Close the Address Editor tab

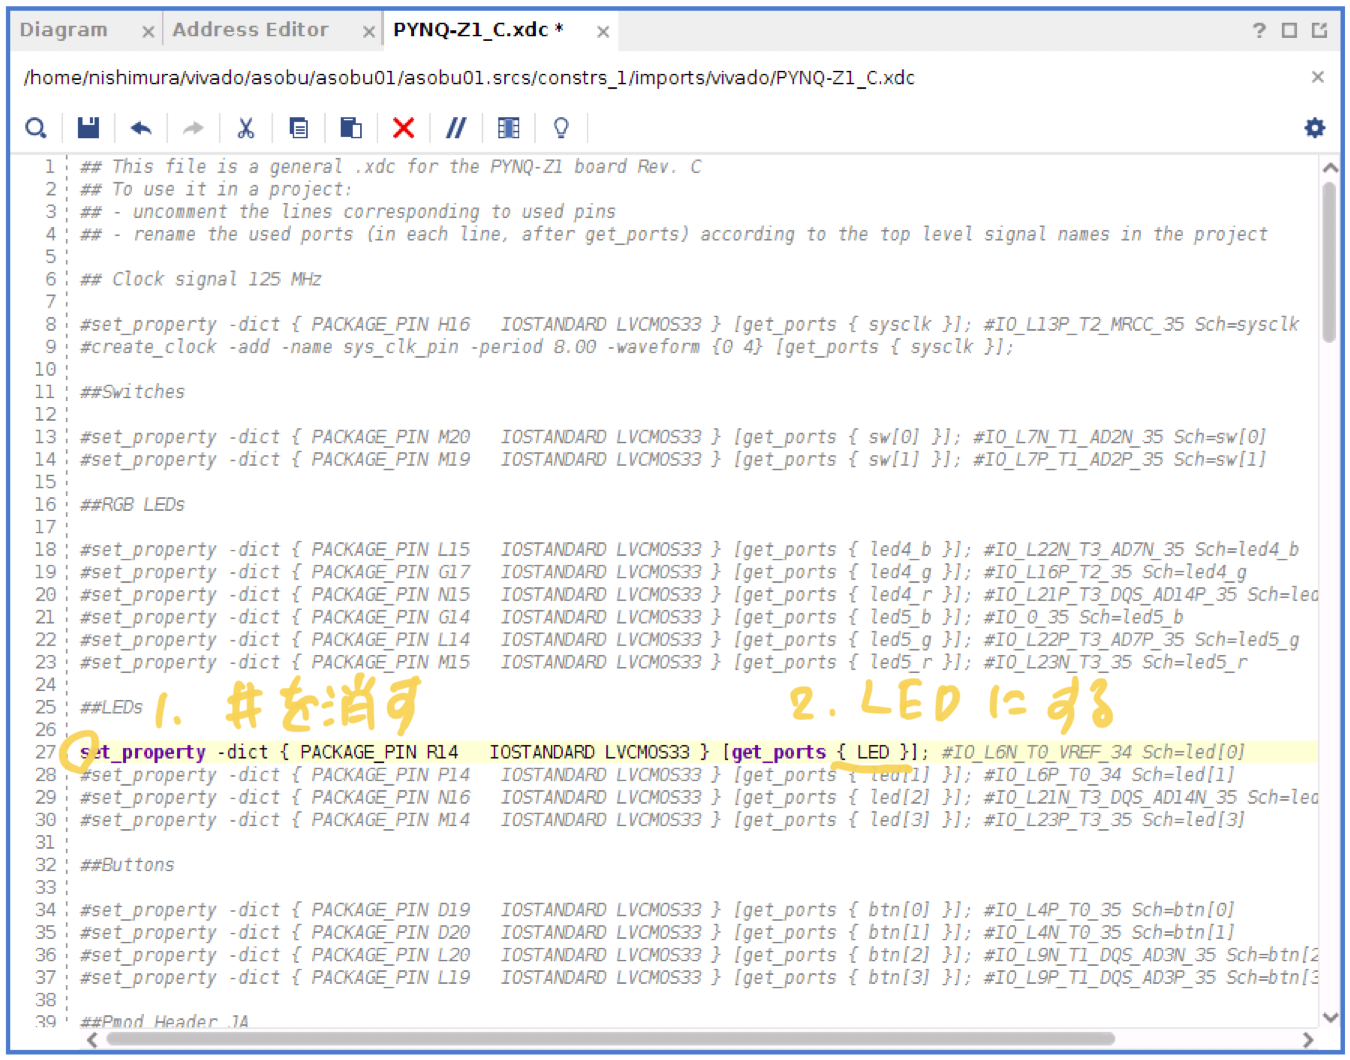(368, 32)
